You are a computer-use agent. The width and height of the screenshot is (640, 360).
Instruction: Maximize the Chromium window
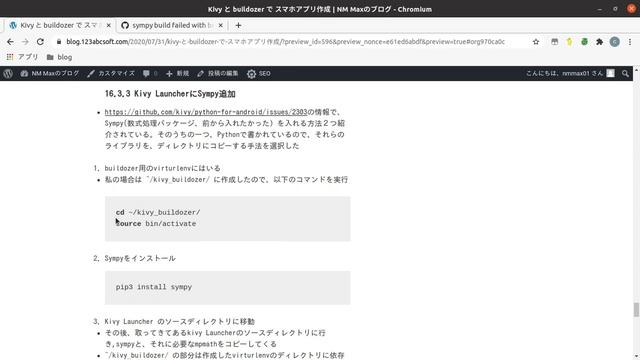(x=615, y=9)
